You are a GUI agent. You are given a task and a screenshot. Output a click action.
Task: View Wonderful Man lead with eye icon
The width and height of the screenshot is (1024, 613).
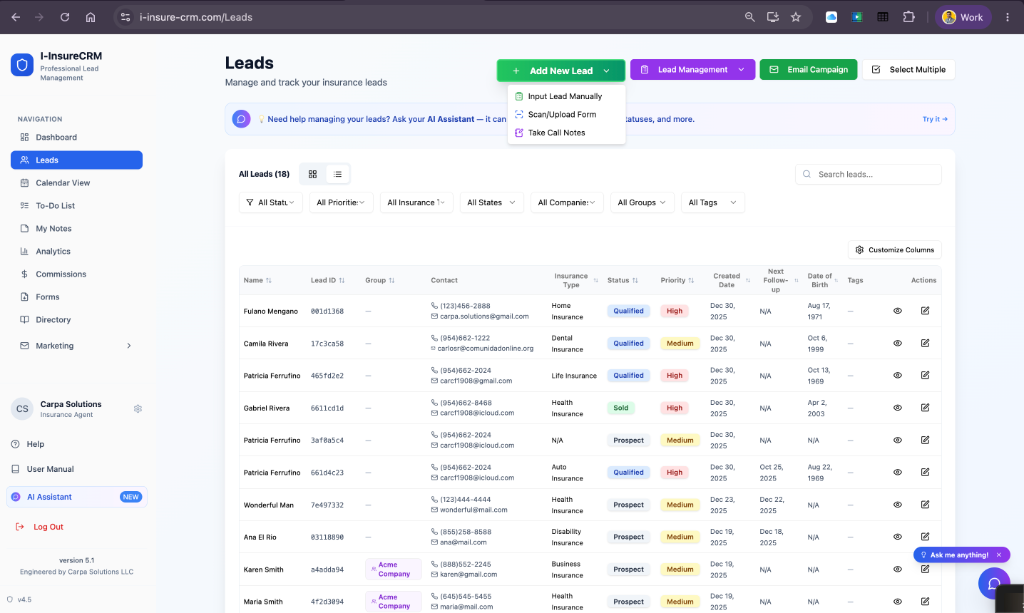pos(897,505)
